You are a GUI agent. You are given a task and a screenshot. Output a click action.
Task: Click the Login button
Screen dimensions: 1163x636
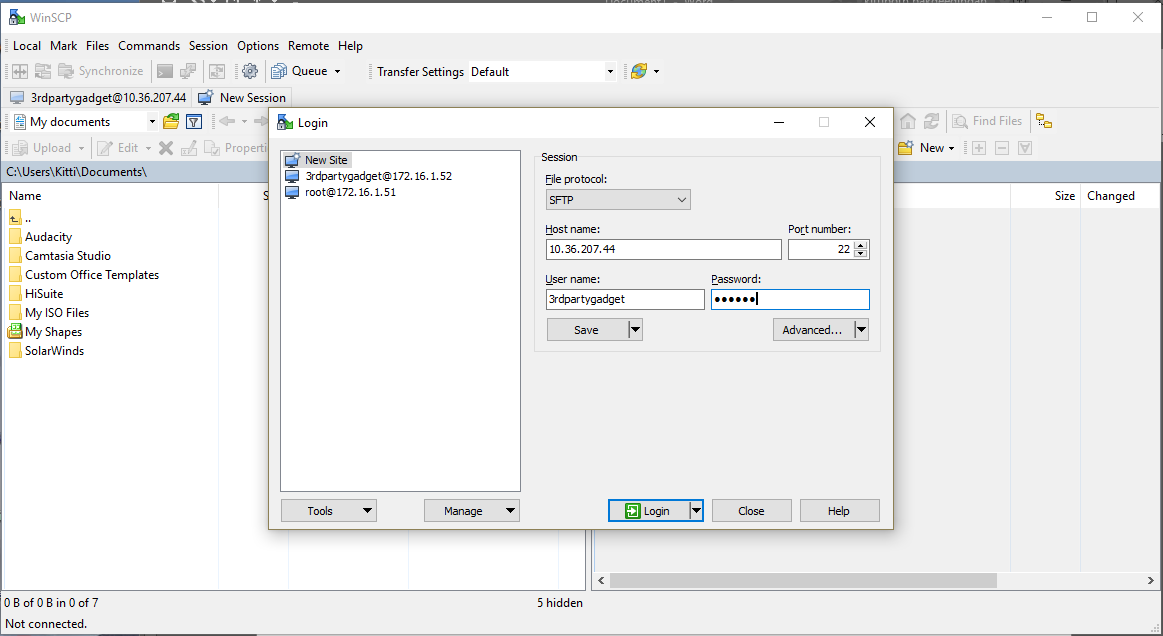648,511
